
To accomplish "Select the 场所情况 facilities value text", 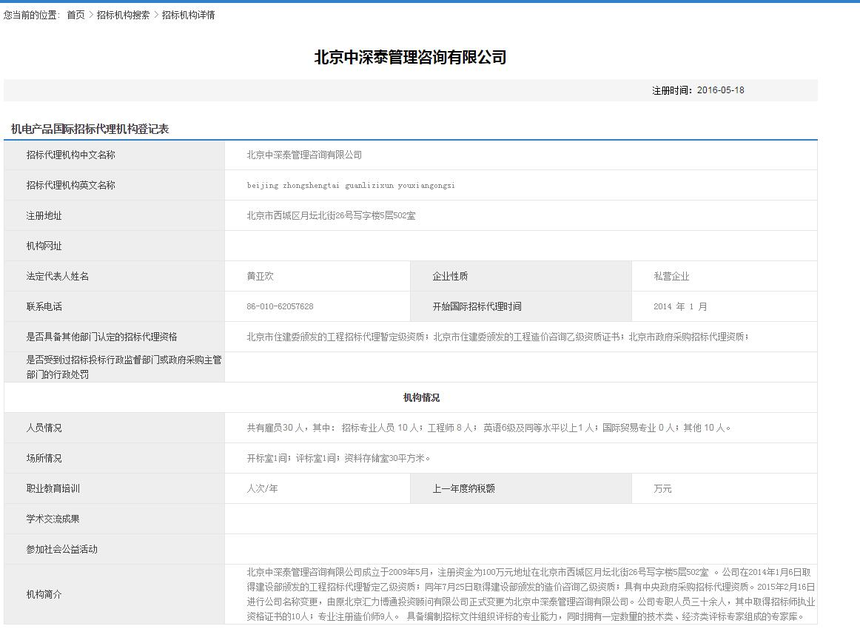I will click(338, 458).
